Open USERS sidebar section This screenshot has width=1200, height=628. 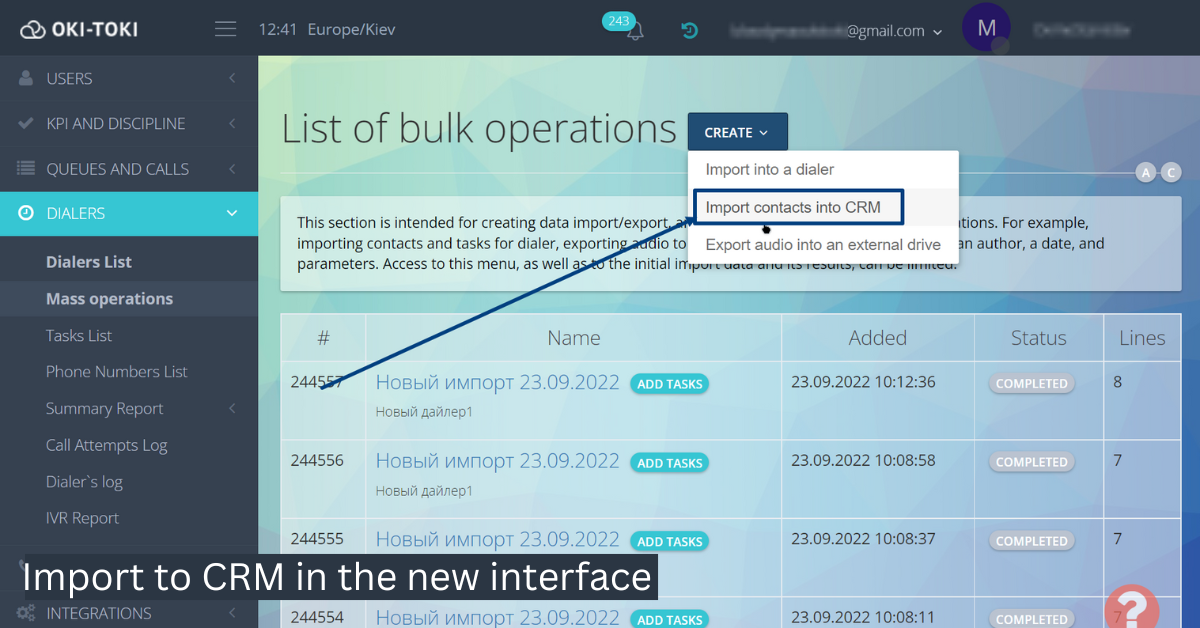pyautogui.click(x=69, y=78)
